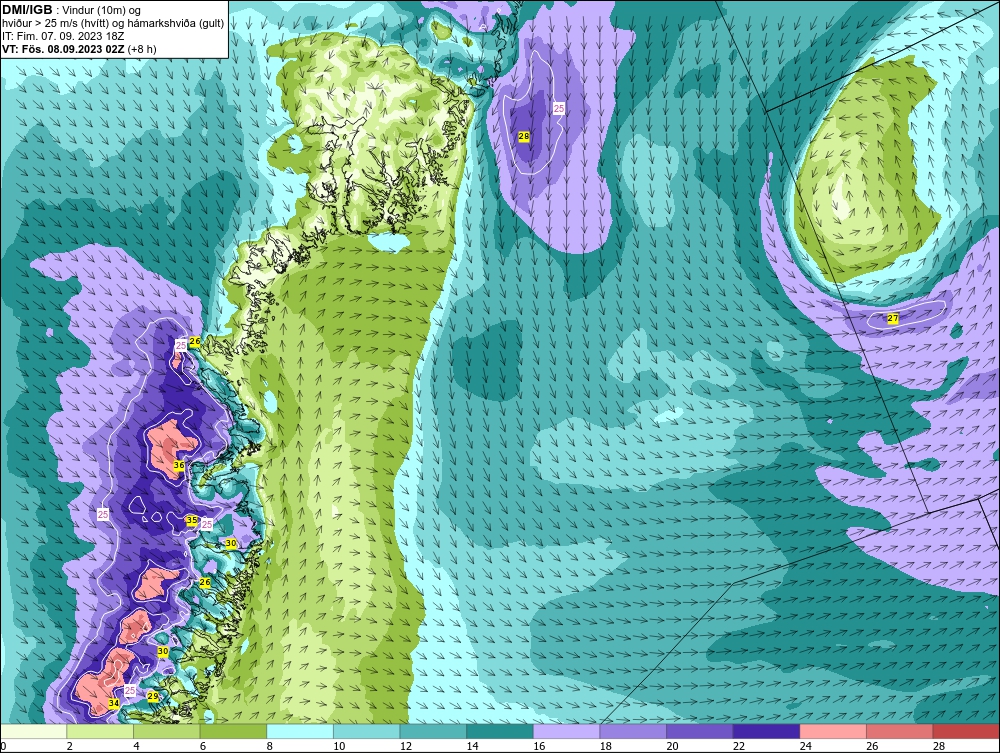The image size is (1000, 753).
Task: Click the 'IT: Fim. 07. 09. 2023 18Z' line
Action: pyautogui.click(x=62, y=36)
